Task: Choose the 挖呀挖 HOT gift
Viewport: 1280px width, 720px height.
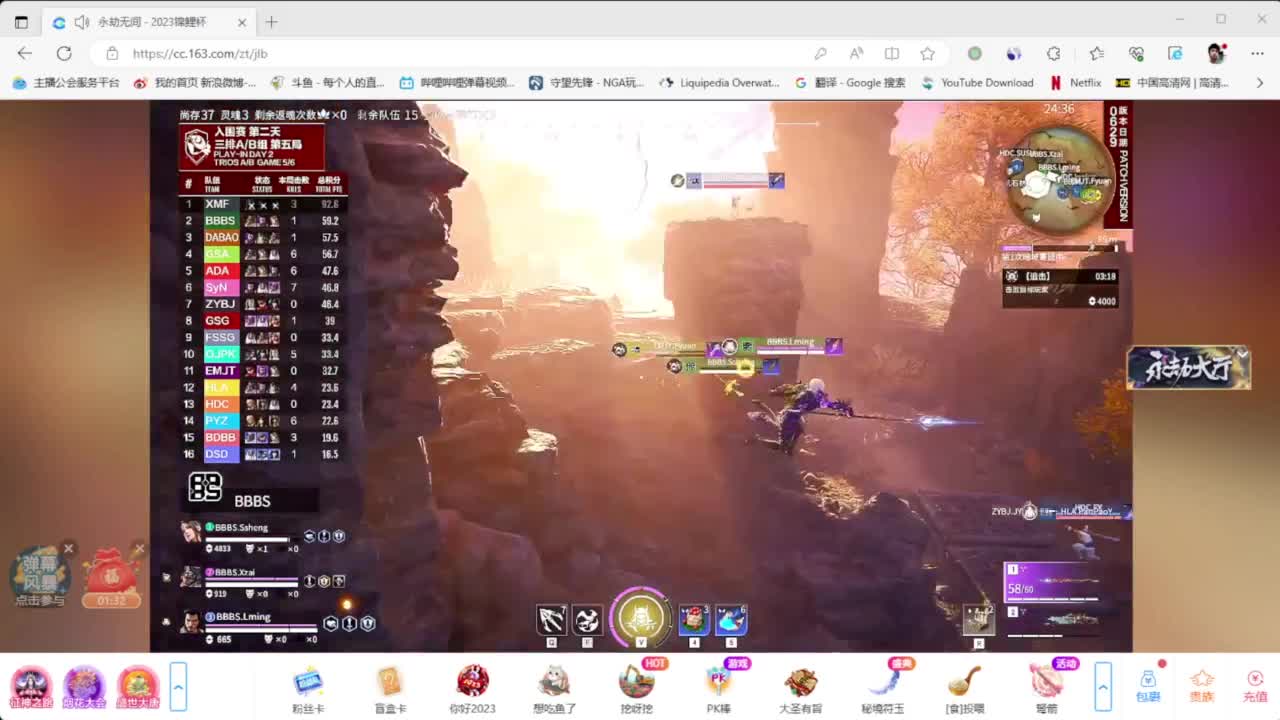Action: click(x=636, y=689)
